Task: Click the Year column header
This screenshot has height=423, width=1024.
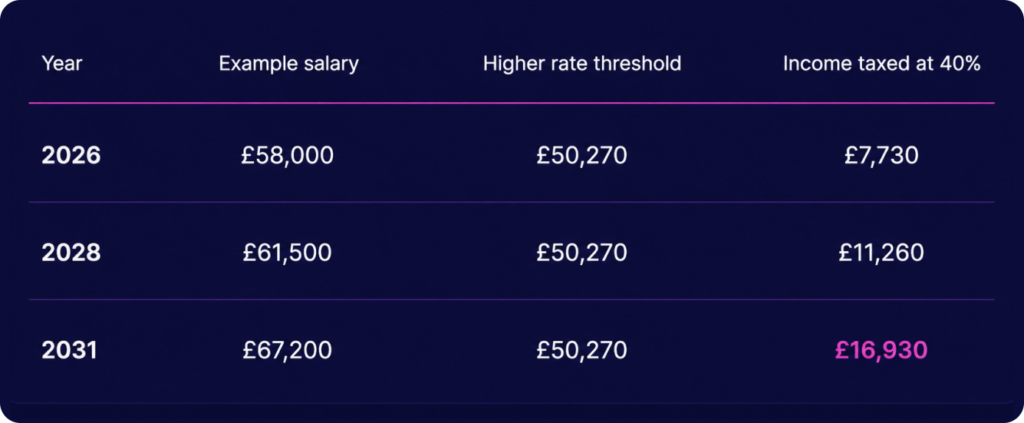Action: pos(62,63)
